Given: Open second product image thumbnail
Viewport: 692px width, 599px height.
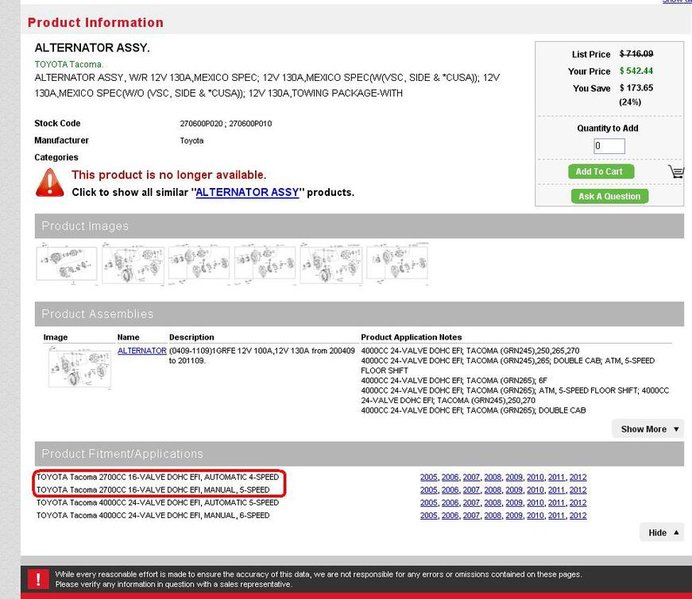Looking at the screenshot, I should point(133,264).
